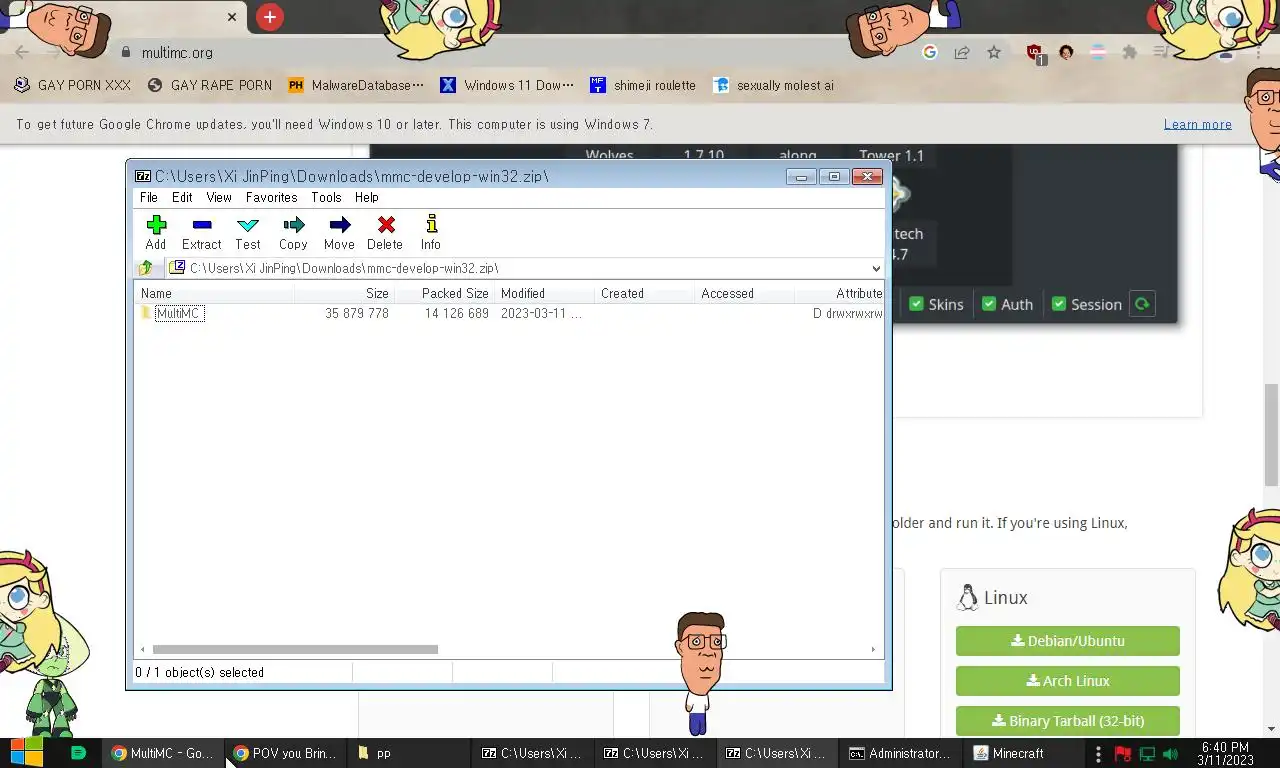
Task: Open the archive Info tool
Action: pyautogui.click(x=431, y=232)
